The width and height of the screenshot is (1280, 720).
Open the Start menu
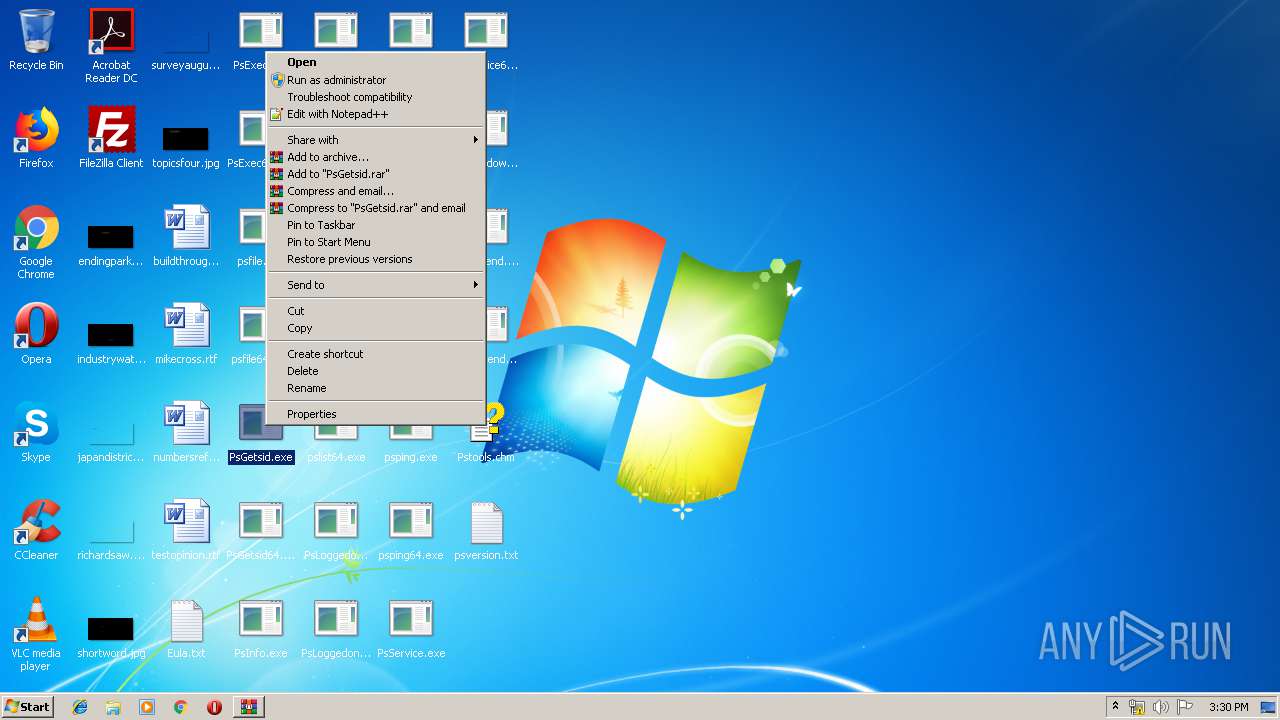[27, 707]
